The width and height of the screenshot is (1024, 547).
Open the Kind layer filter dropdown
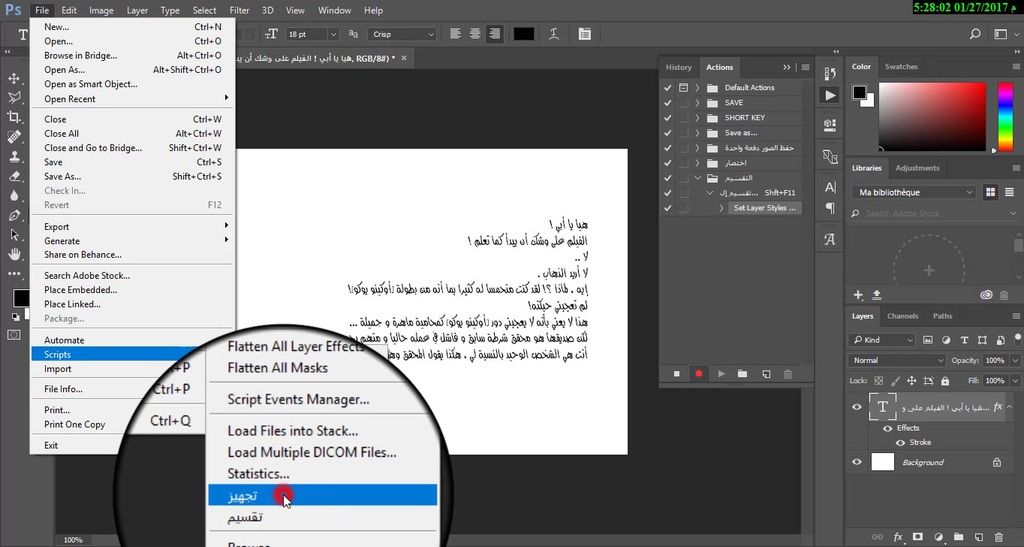click(x=882, y=340)
